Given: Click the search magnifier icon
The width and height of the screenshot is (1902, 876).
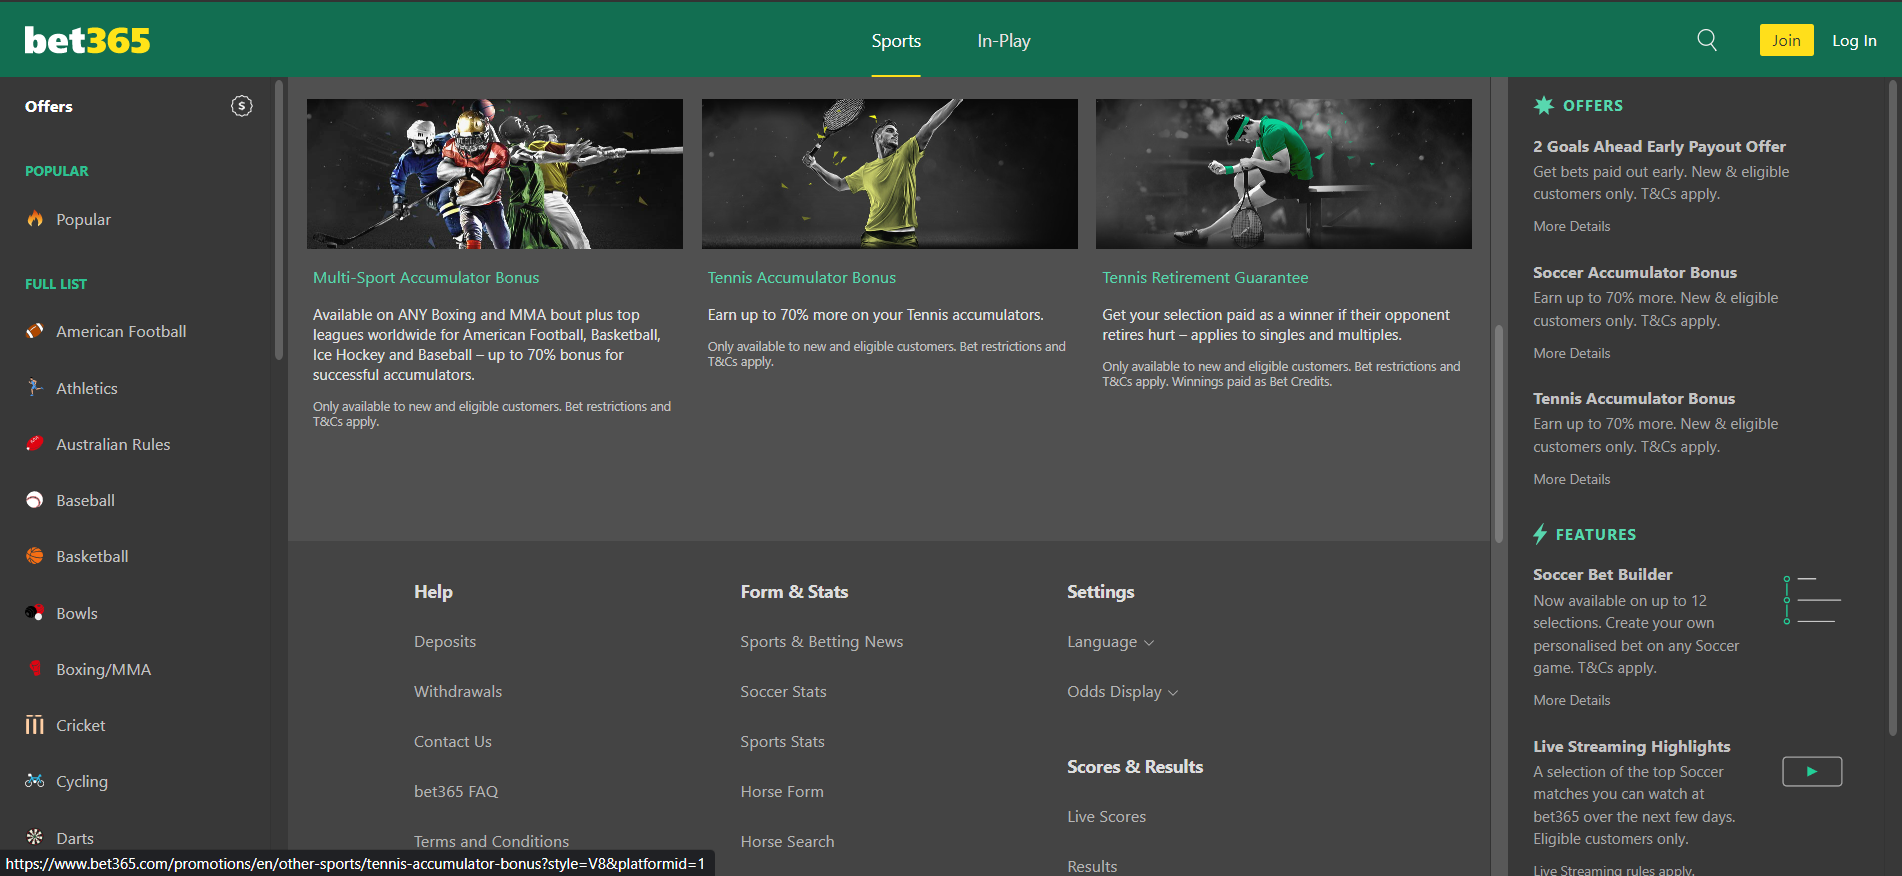Looking at the screenshot, I should click(x=1707, y=40).
